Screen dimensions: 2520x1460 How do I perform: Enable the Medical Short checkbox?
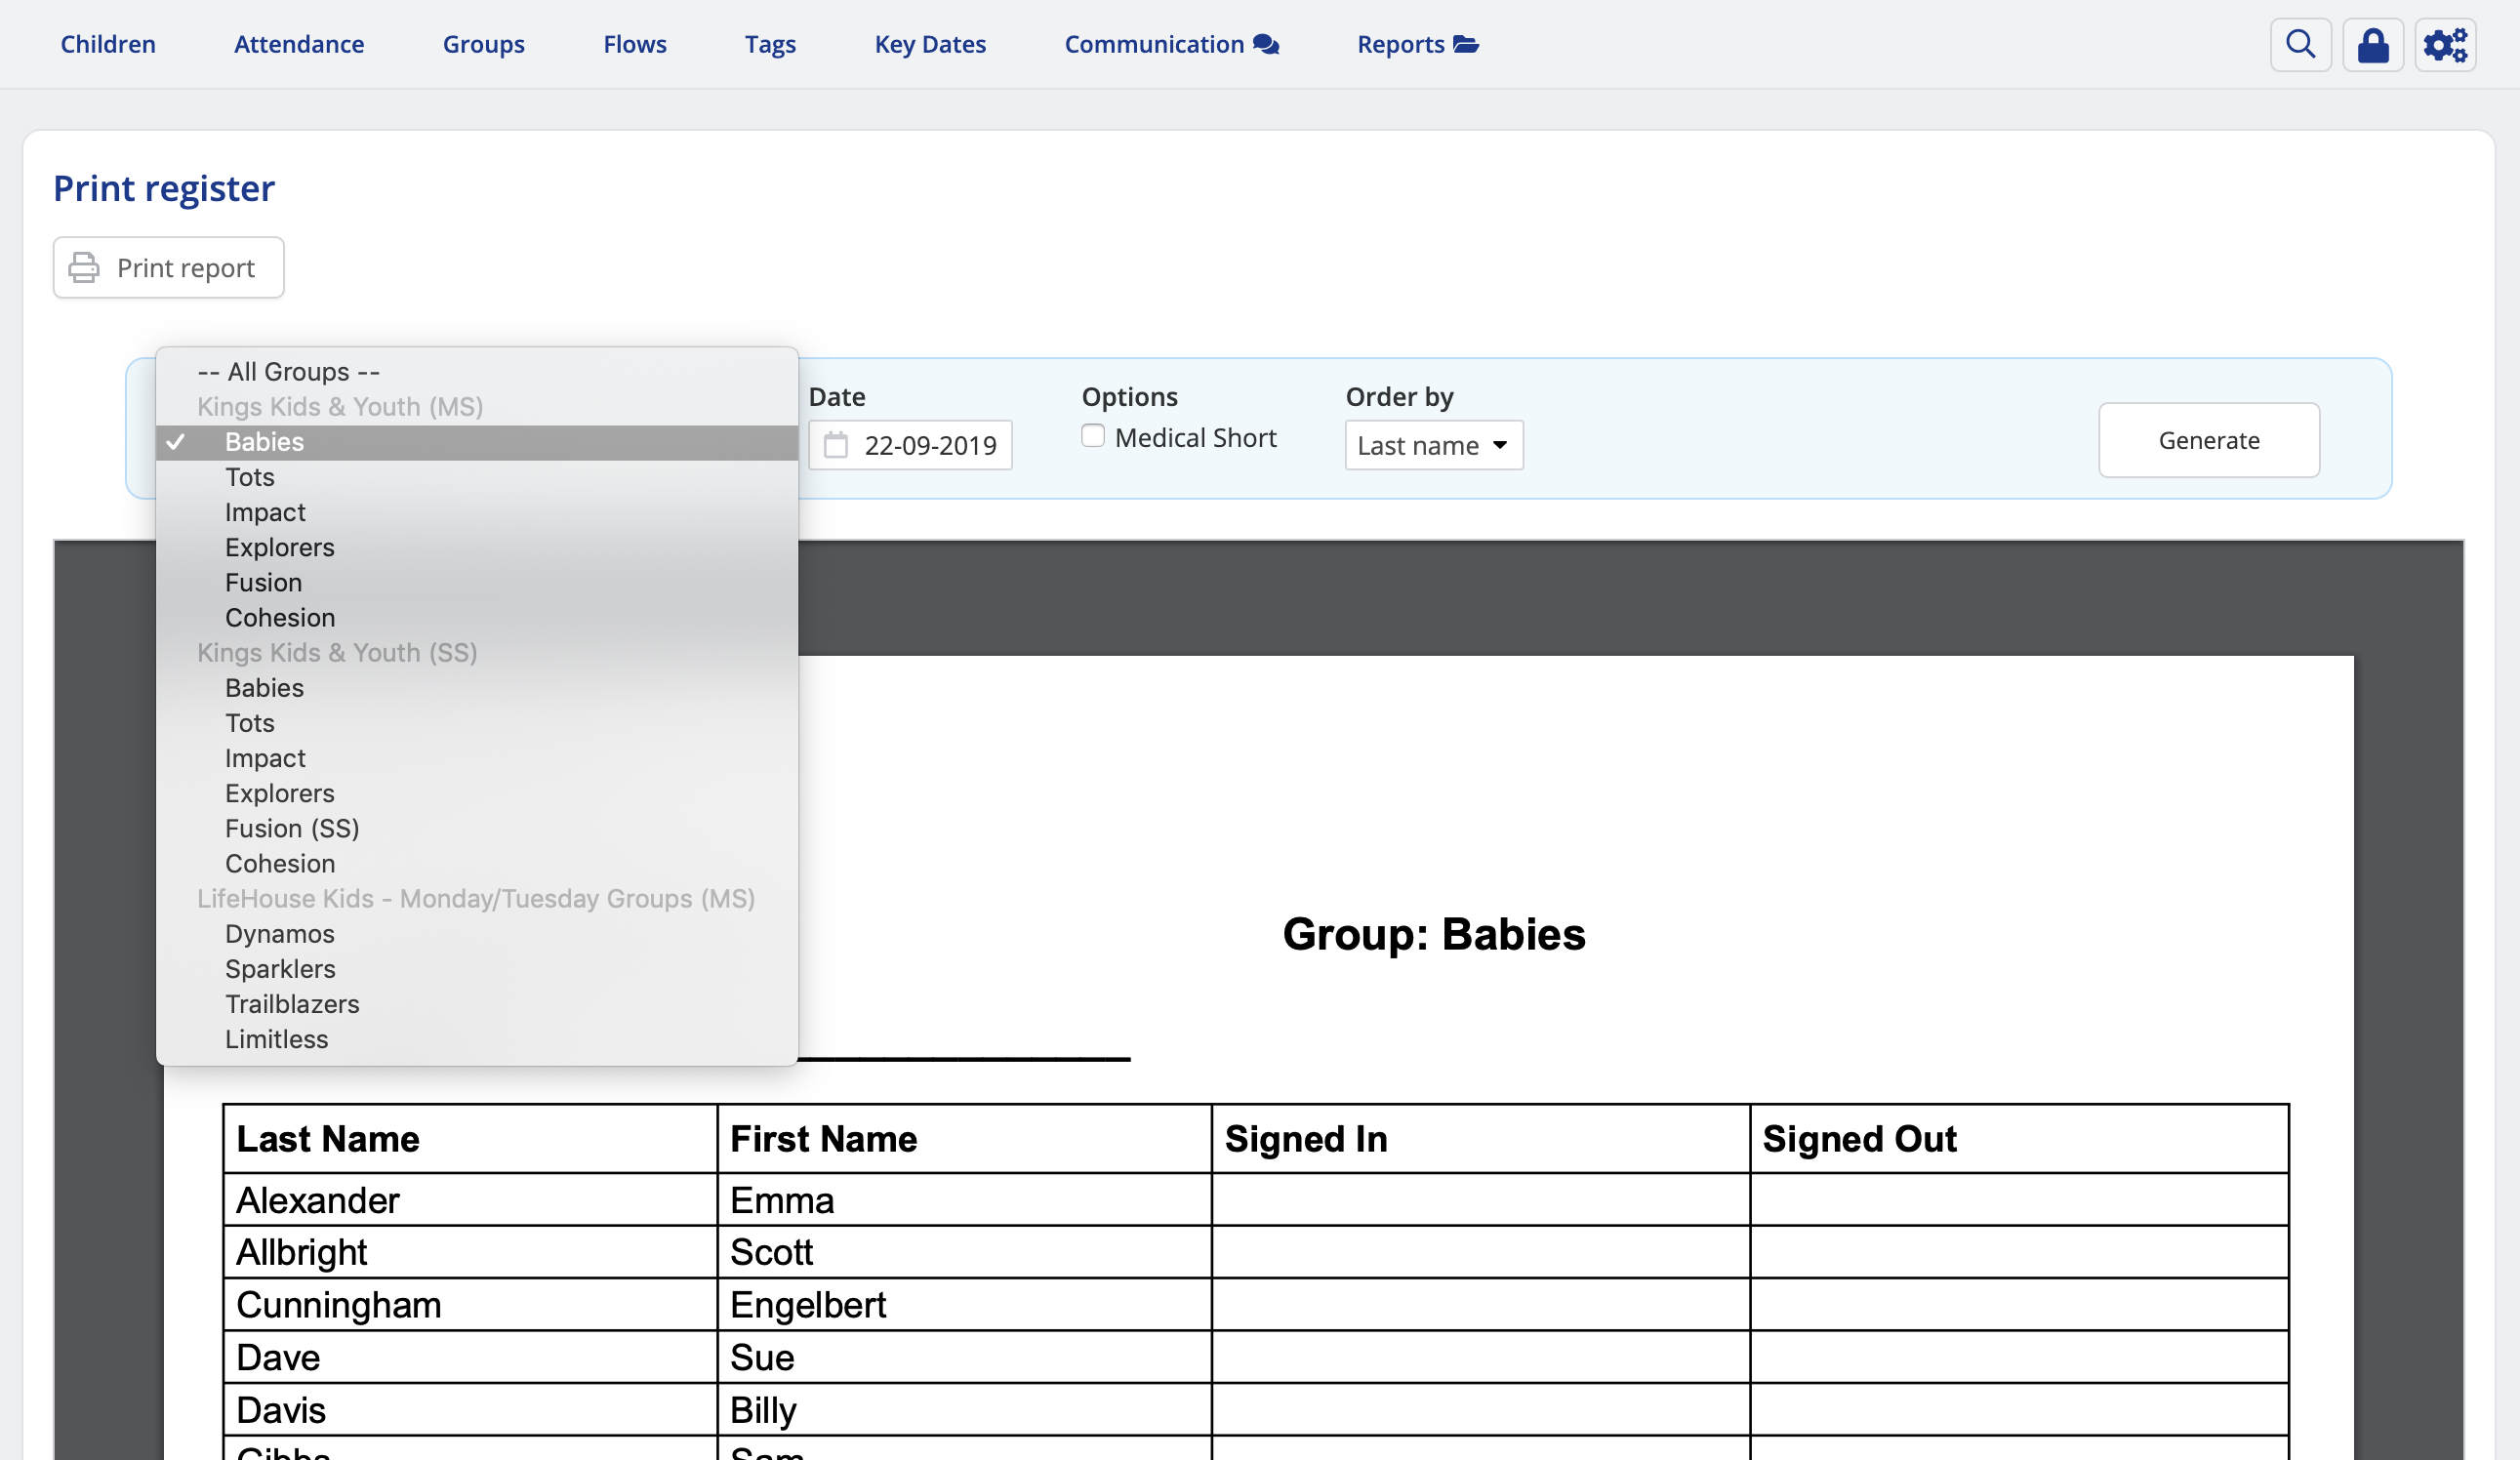click(x=1093, y=436)
